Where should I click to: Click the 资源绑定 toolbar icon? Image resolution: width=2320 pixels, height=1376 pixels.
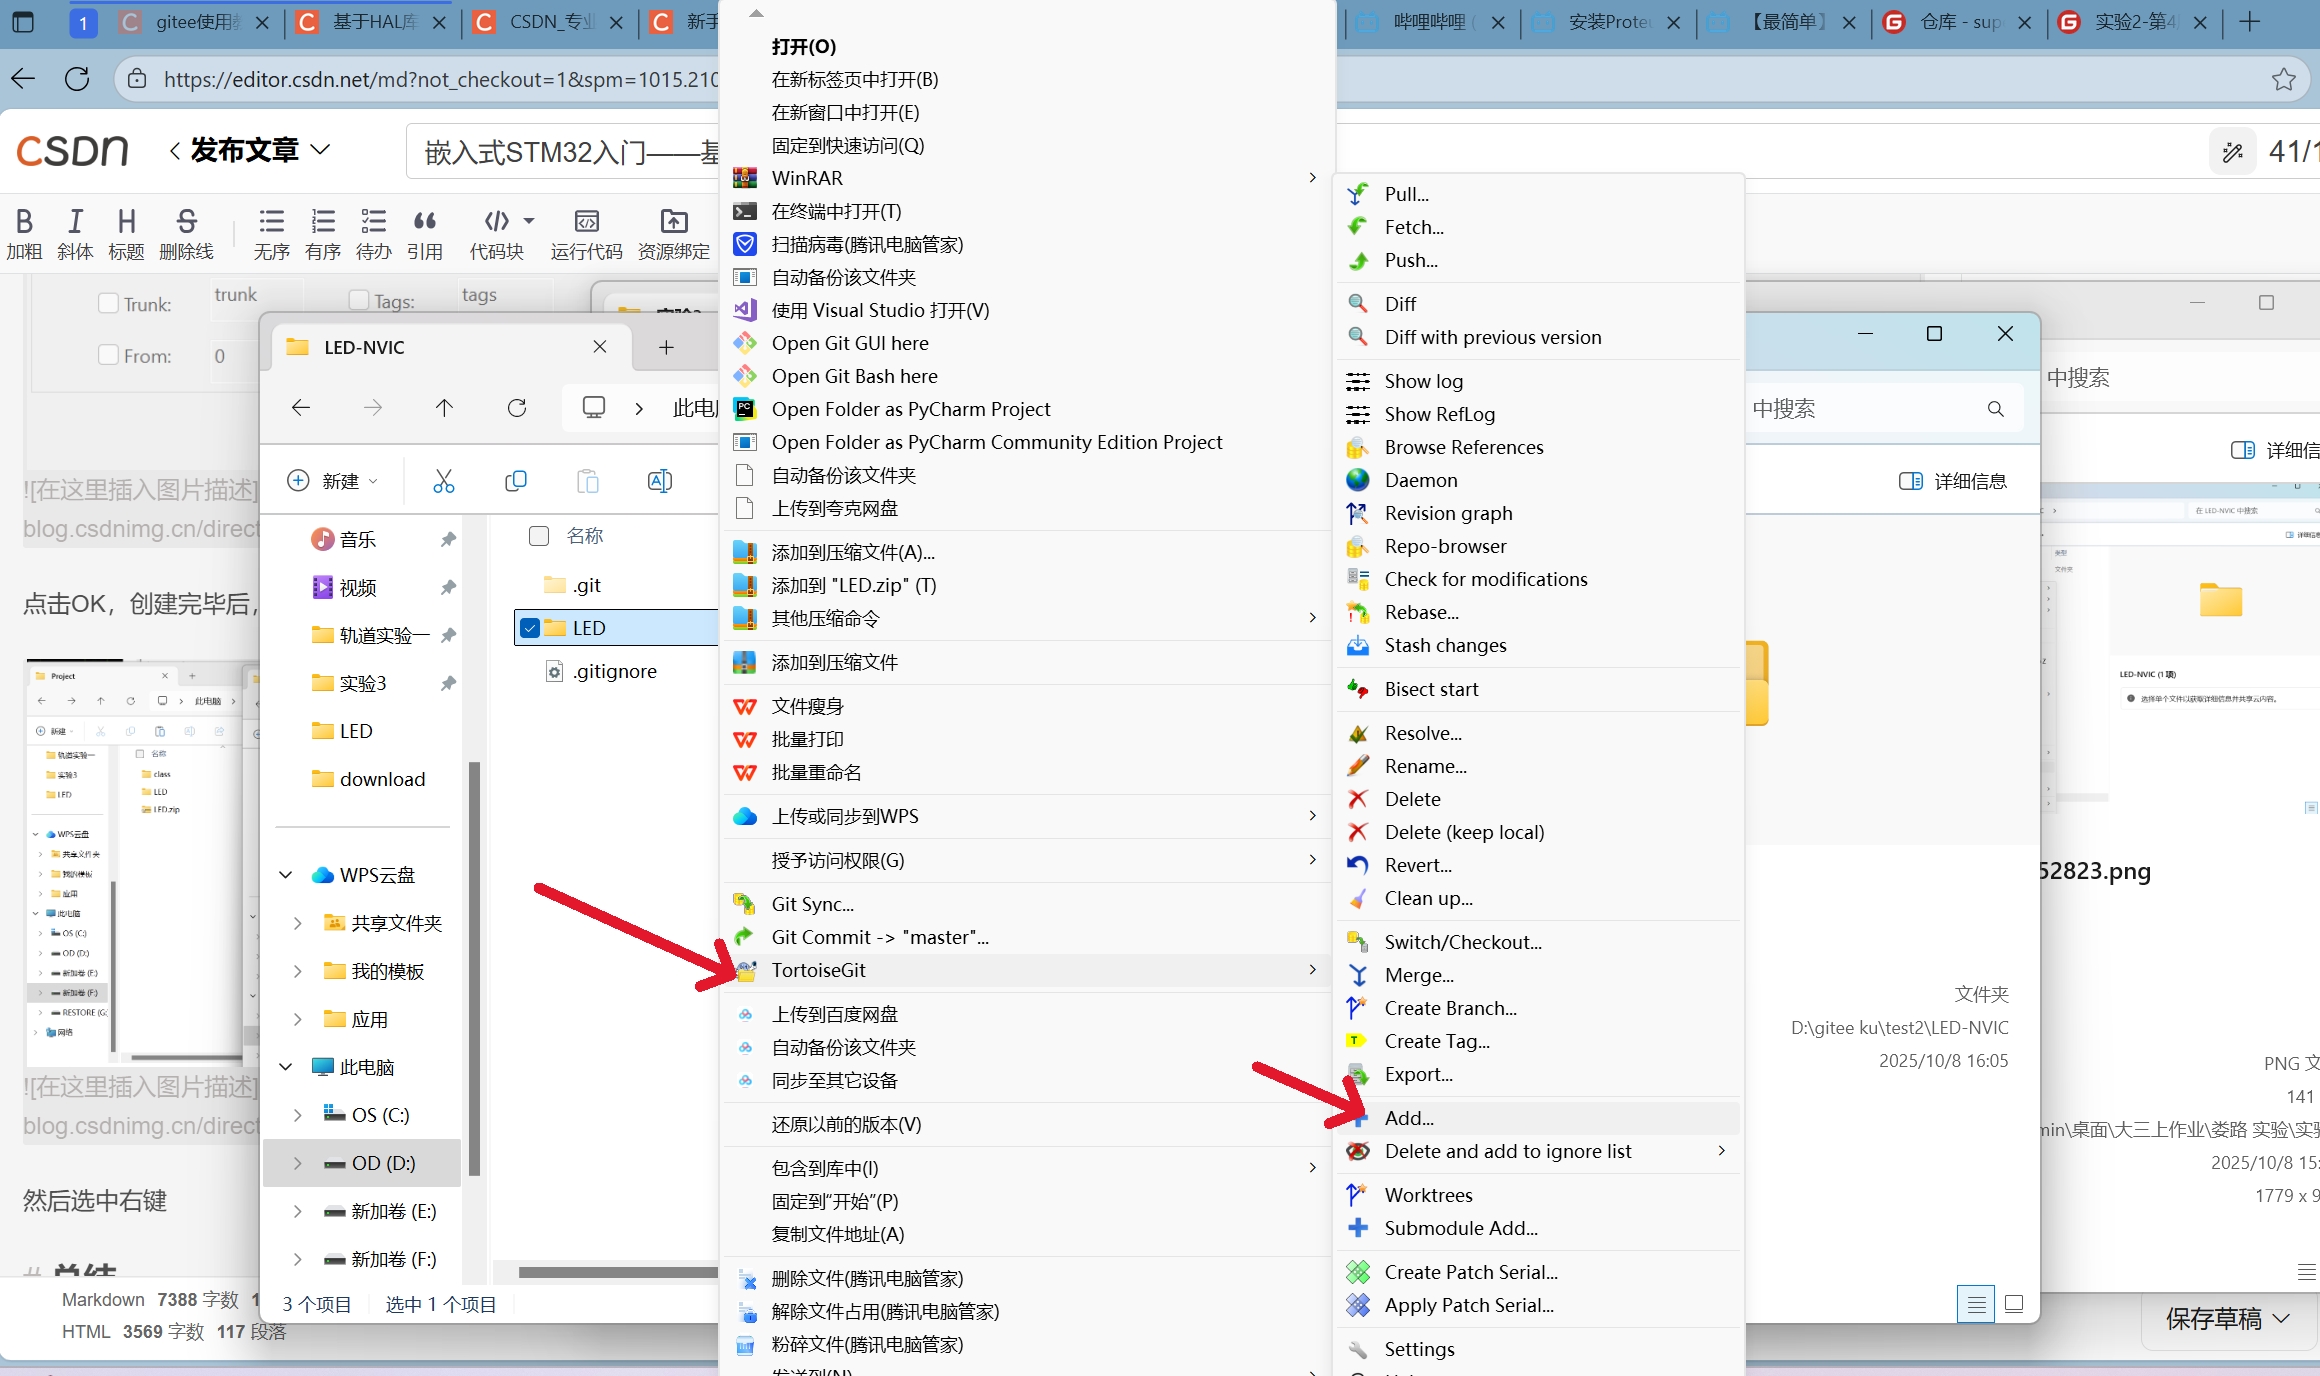674,233
